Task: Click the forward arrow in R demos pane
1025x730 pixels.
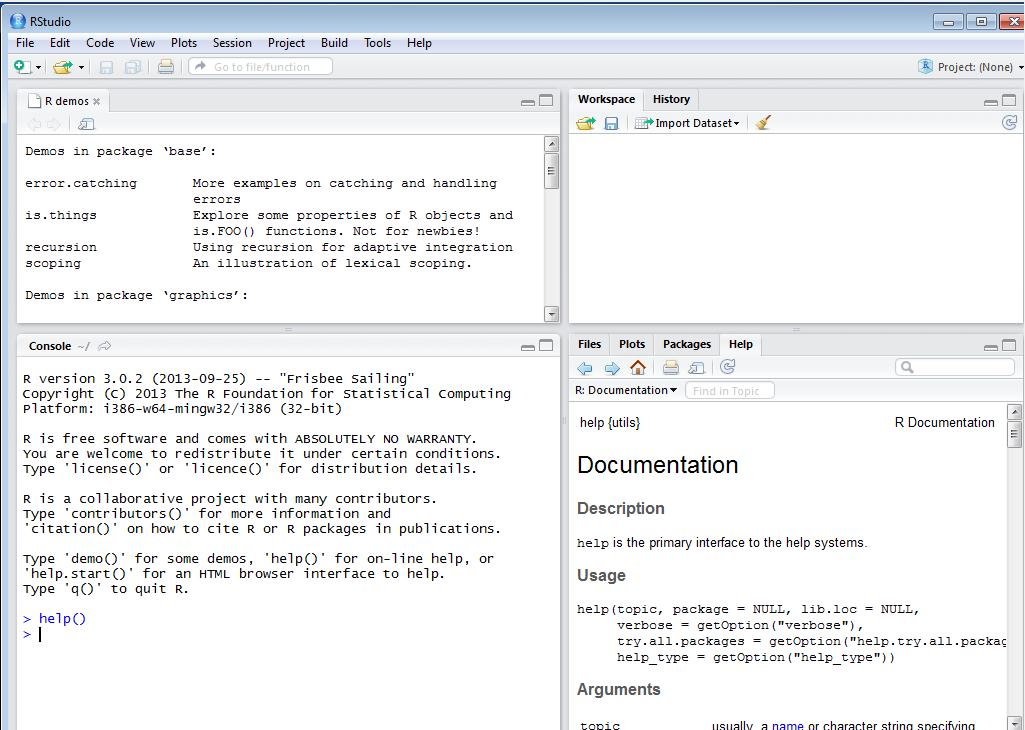Action: tap(54, 124)
